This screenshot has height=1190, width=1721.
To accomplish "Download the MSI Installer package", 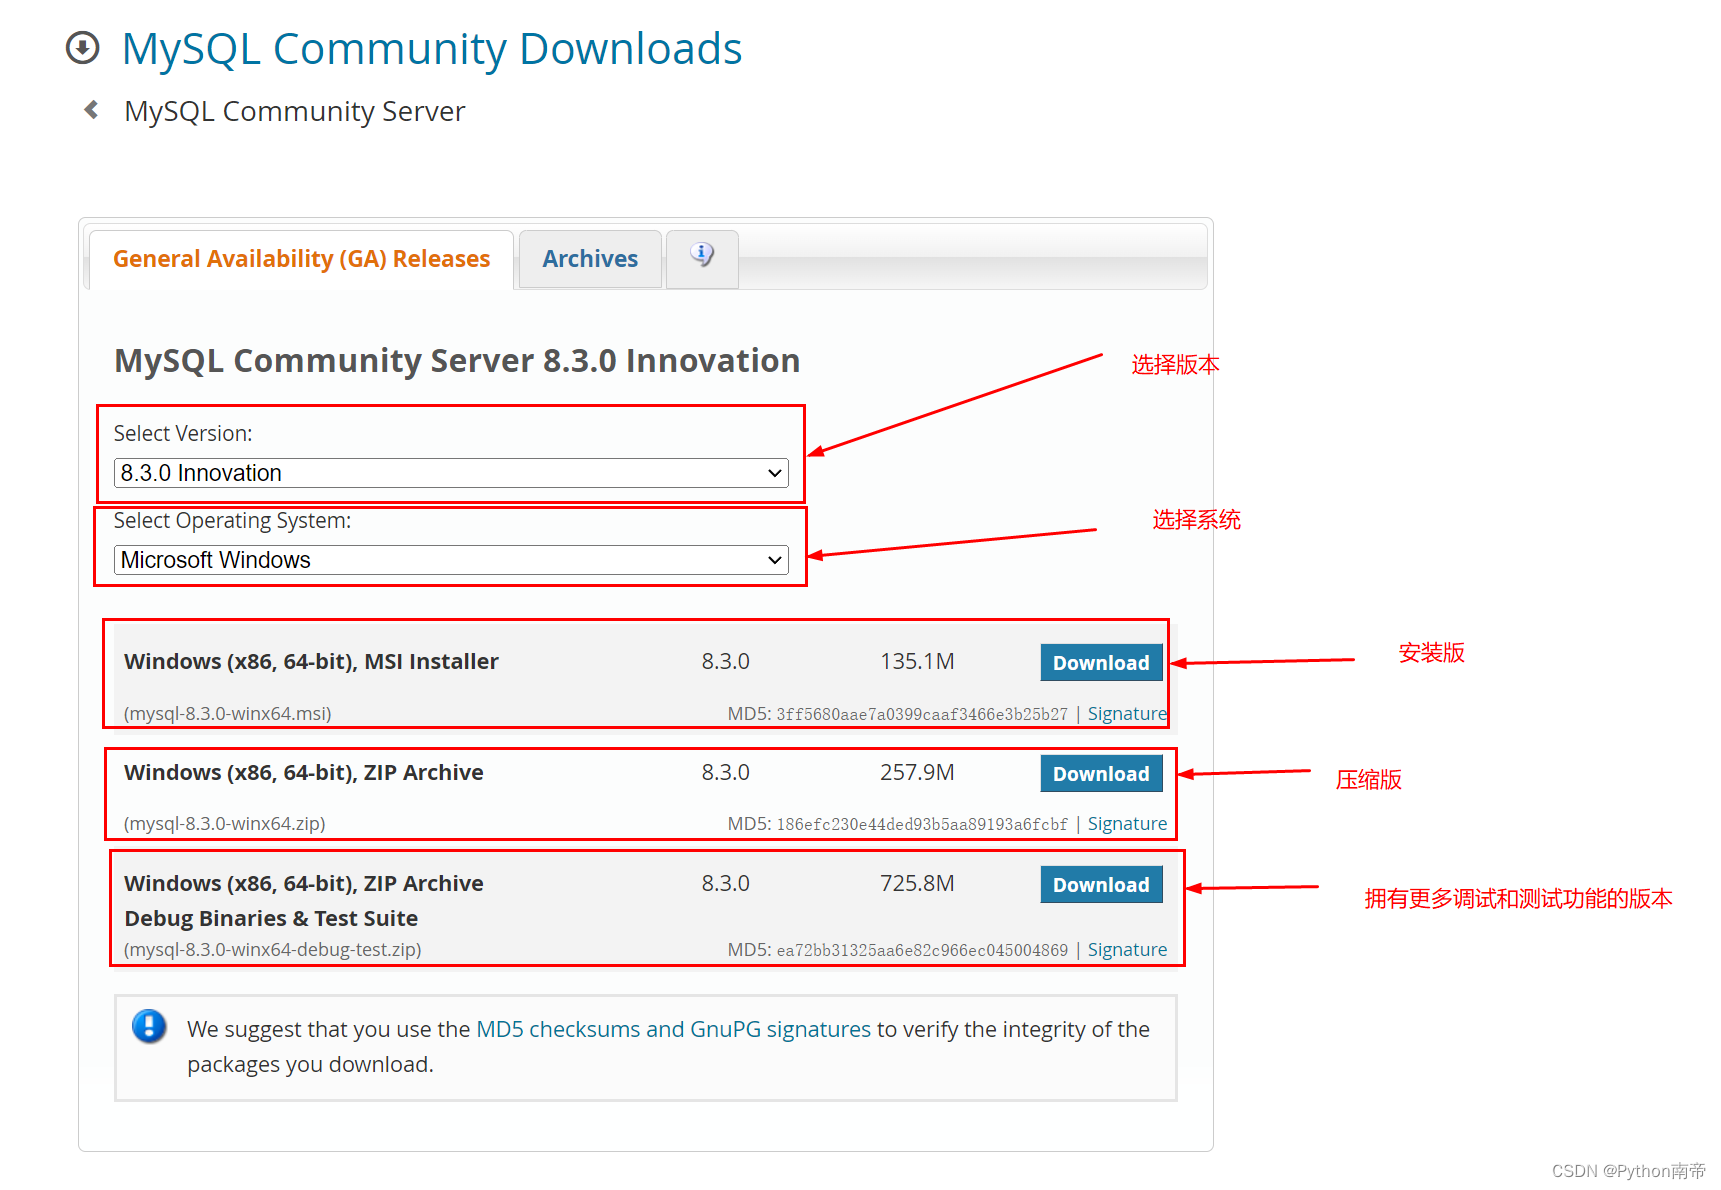I will (1101, 663).
